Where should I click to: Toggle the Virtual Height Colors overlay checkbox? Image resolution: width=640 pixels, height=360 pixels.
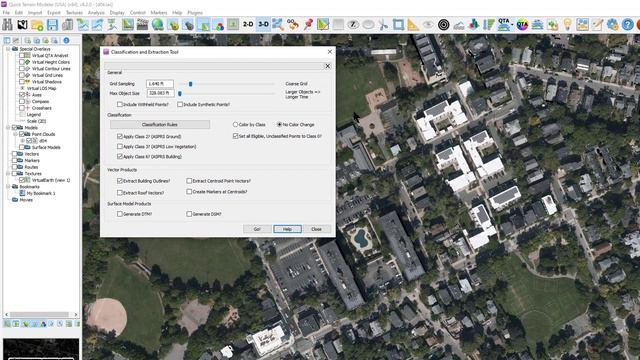[22, 62]
